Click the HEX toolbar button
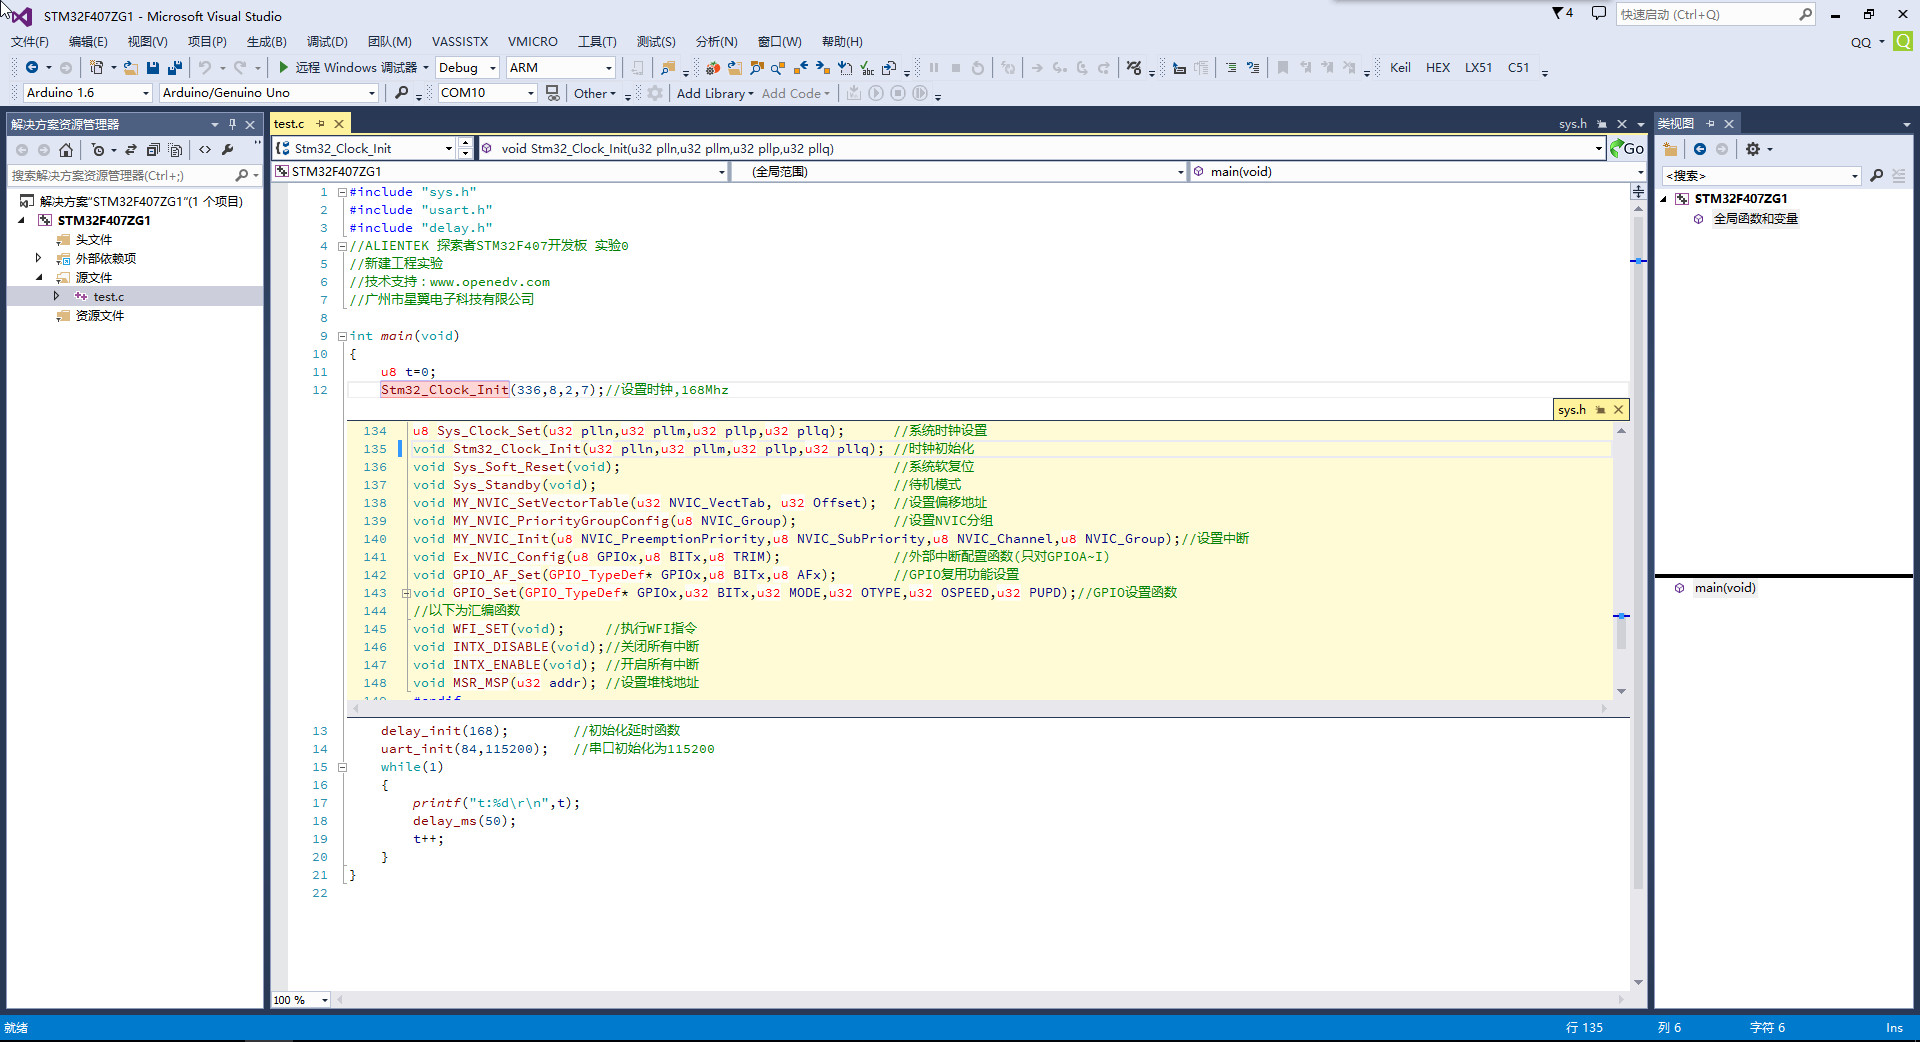Image resolution: width=1920 pixels, height=1042 pixels. point(1438,68)
